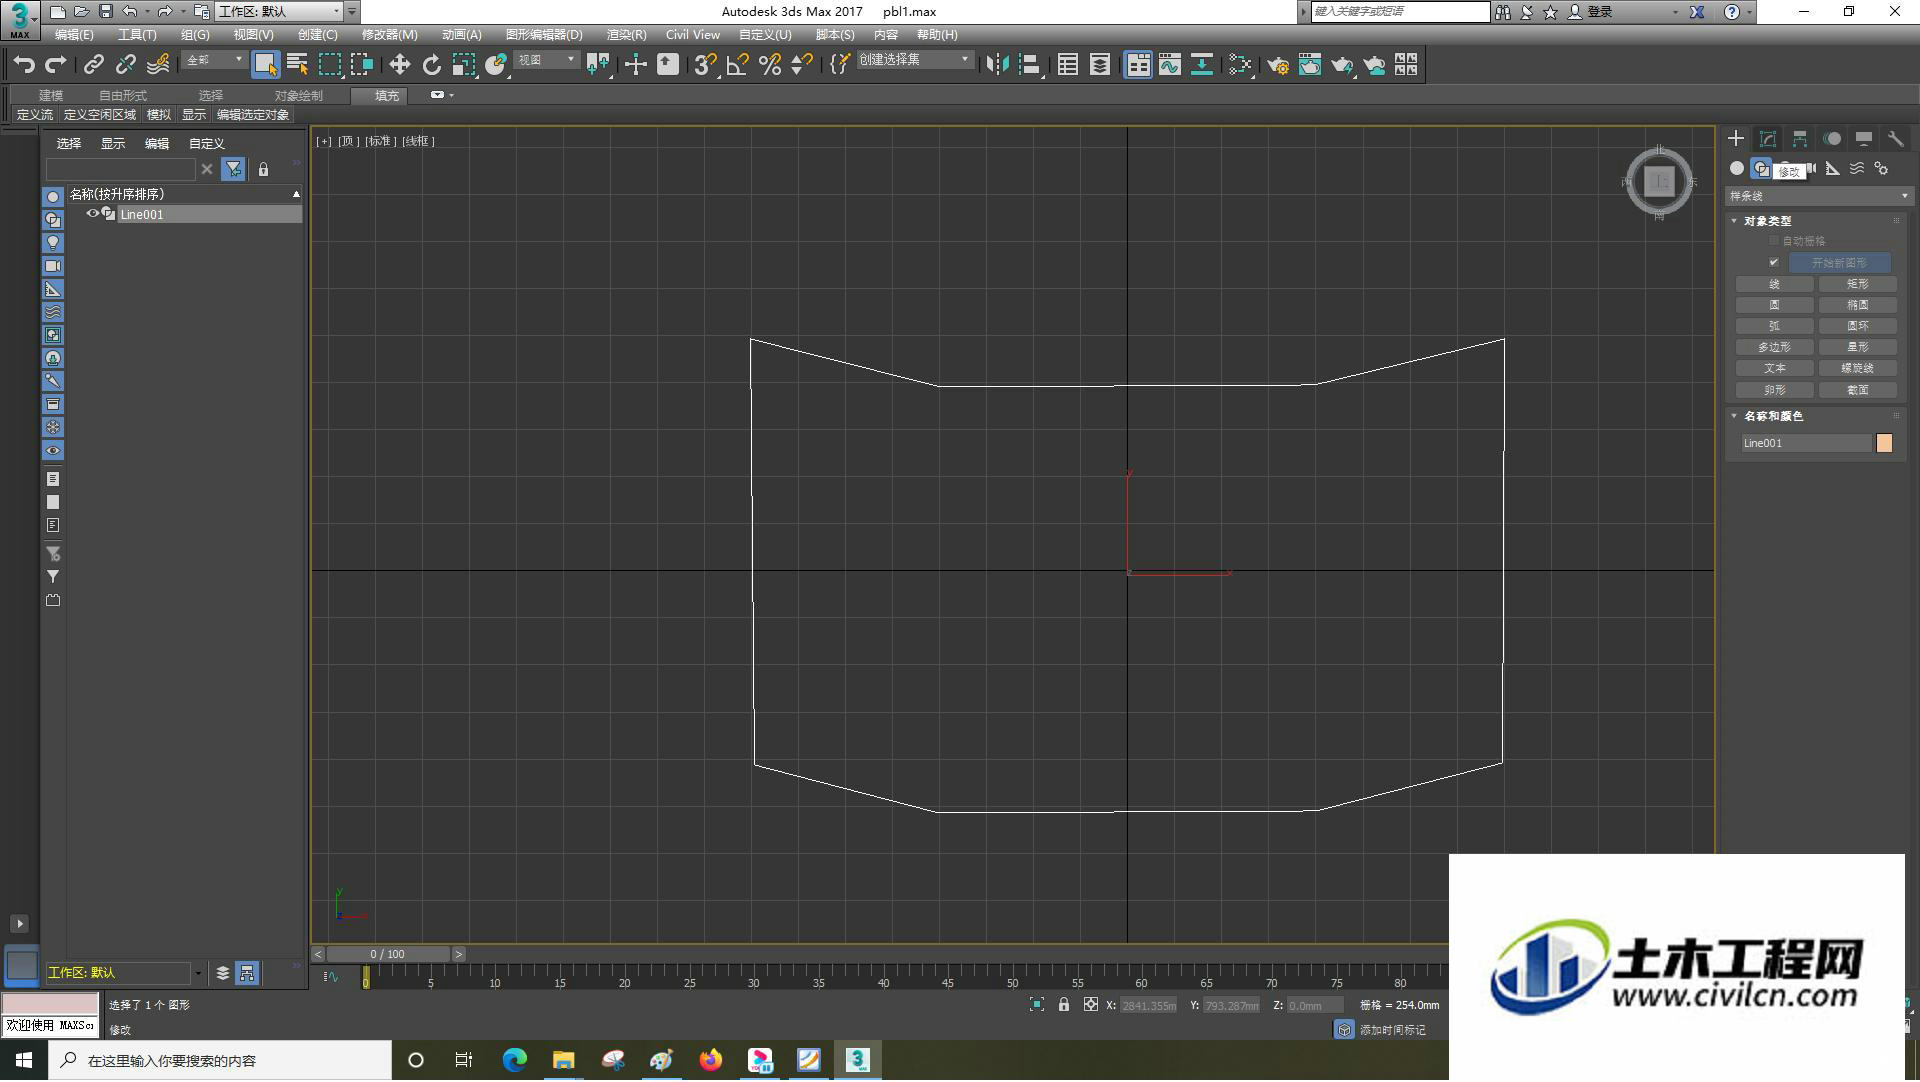The width and height of the screenshot is (1920, 1082).
Task: Activate Bind to Space Warp tool
Action: click(x=158, y=65)
